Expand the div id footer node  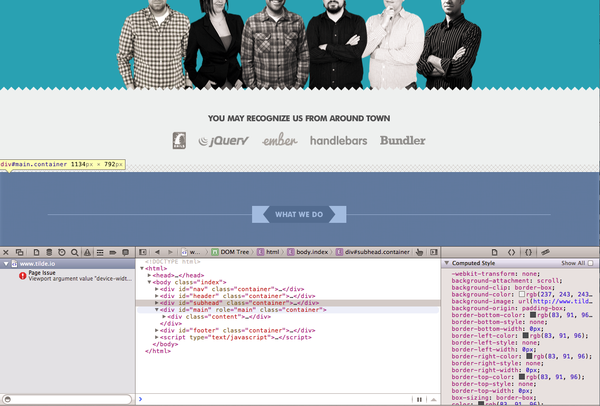[157, 330]
